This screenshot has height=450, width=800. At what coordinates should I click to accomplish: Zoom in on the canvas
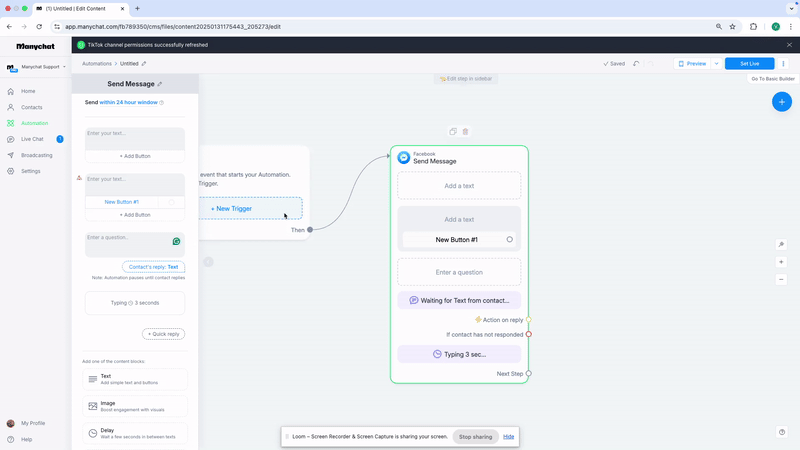[781, 262]
